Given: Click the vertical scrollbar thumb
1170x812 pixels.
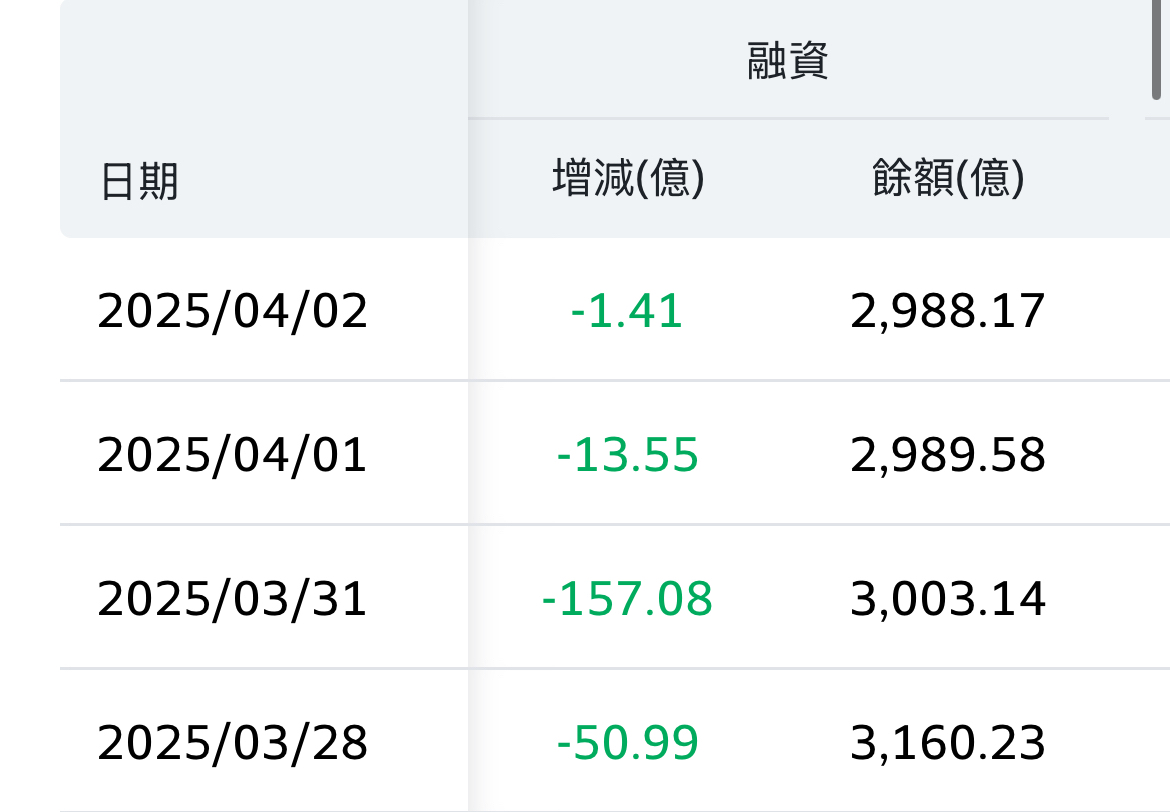Looking at the screenshot, I should point(1157,50).
